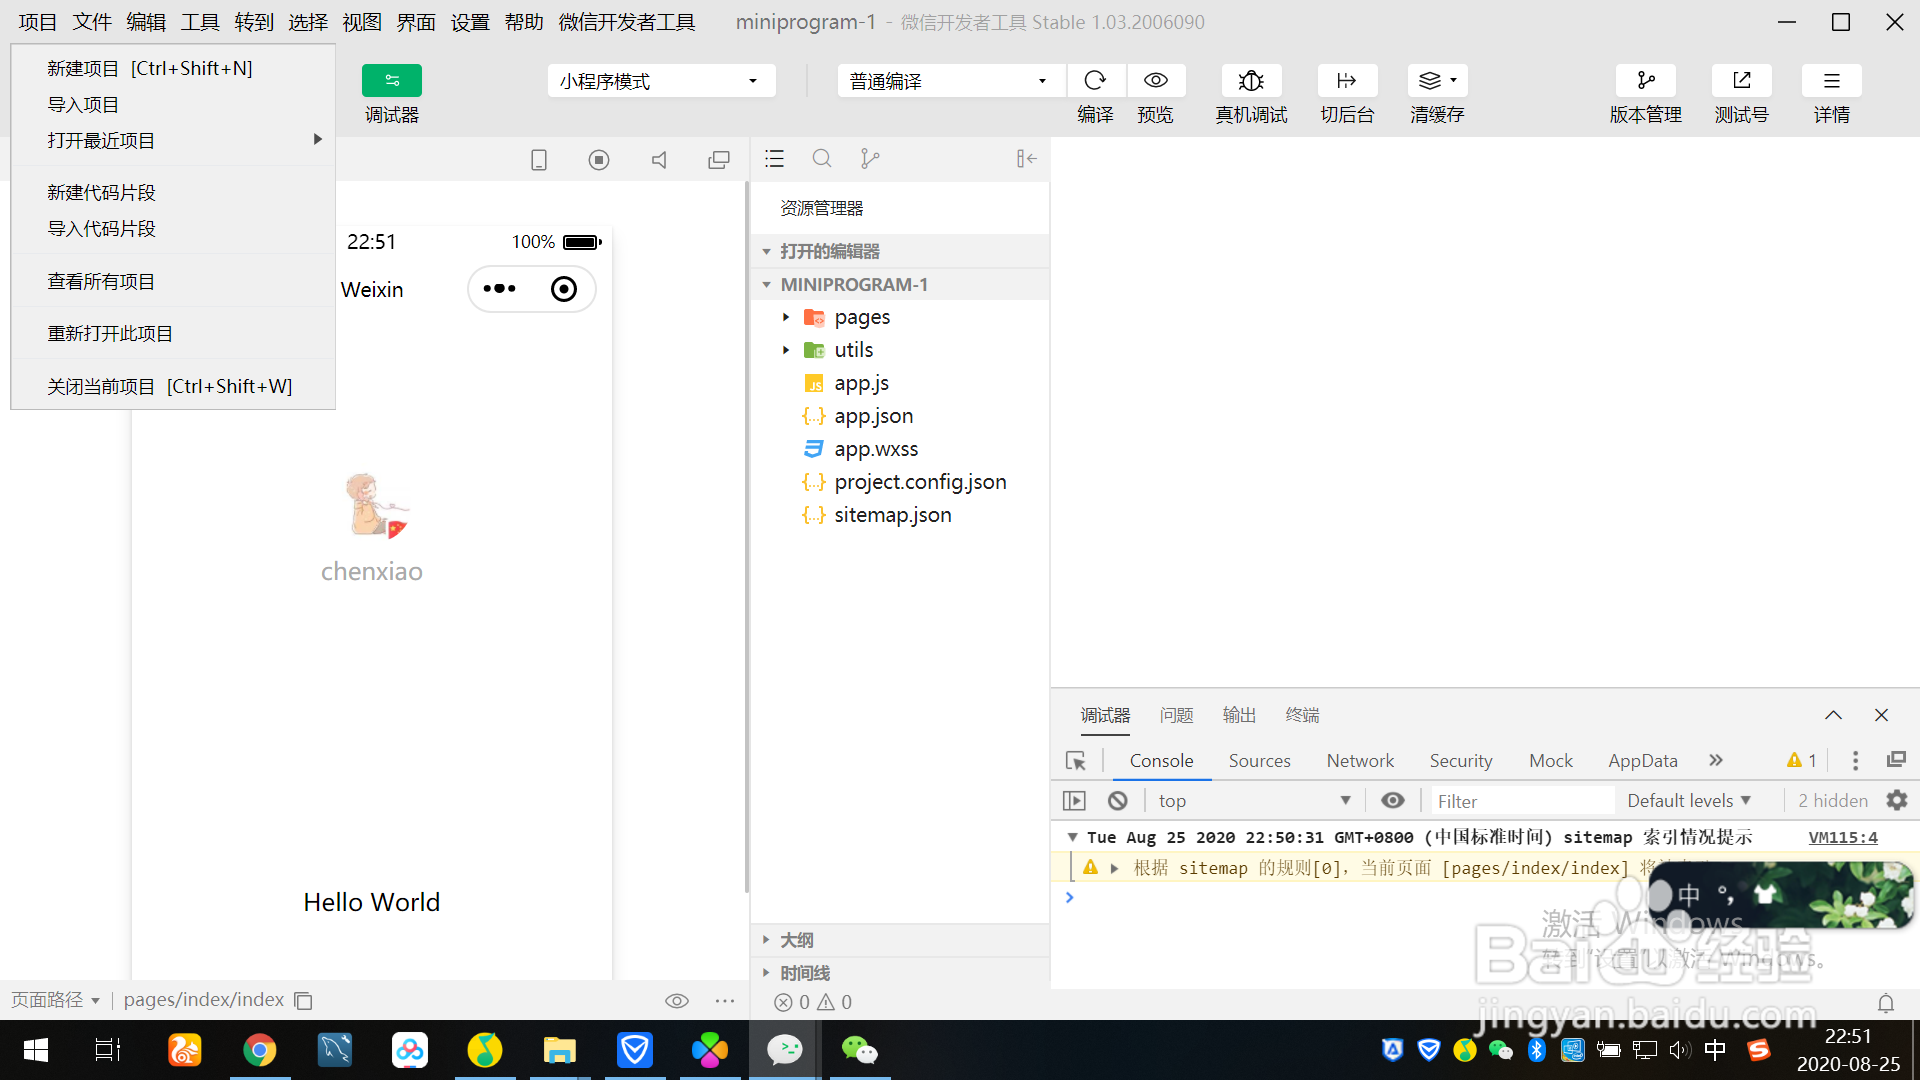Image resolution: width=1920 pixels, height=1080 pixels.
Task: Open the Default levels dropdown
Action: pos(1689,800)
